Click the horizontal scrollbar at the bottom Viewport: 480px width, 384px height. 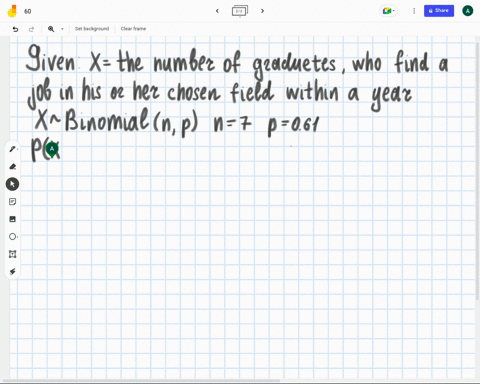pos(142,381)
